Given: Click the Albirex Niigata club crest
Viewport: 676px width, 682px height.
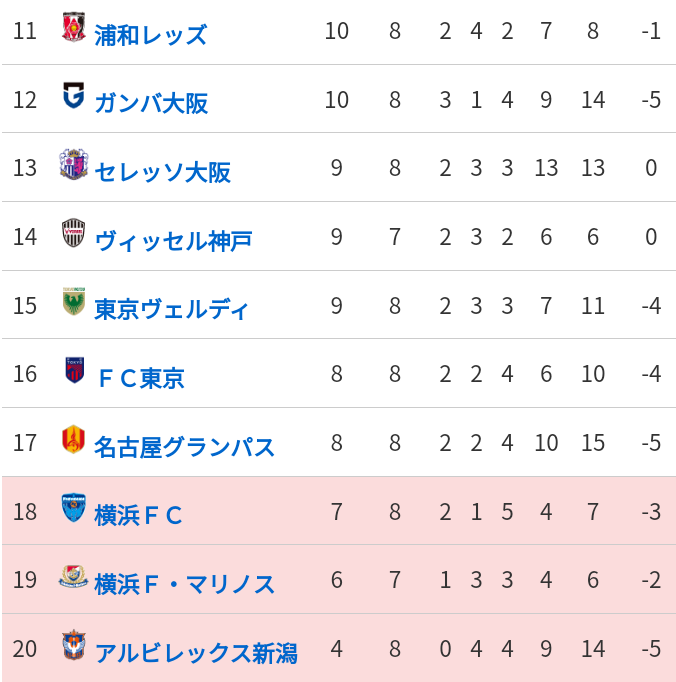Looking at the screenshot, I should [x=74, y=645].
